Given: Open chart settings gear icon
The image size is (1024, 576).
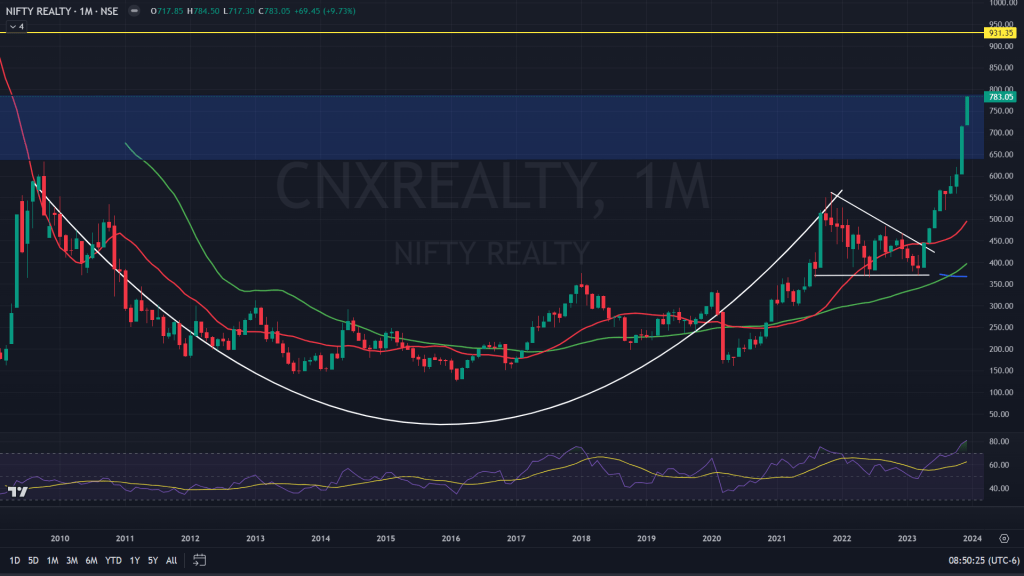Looking at the screenshot, I should click(1003, 536).
